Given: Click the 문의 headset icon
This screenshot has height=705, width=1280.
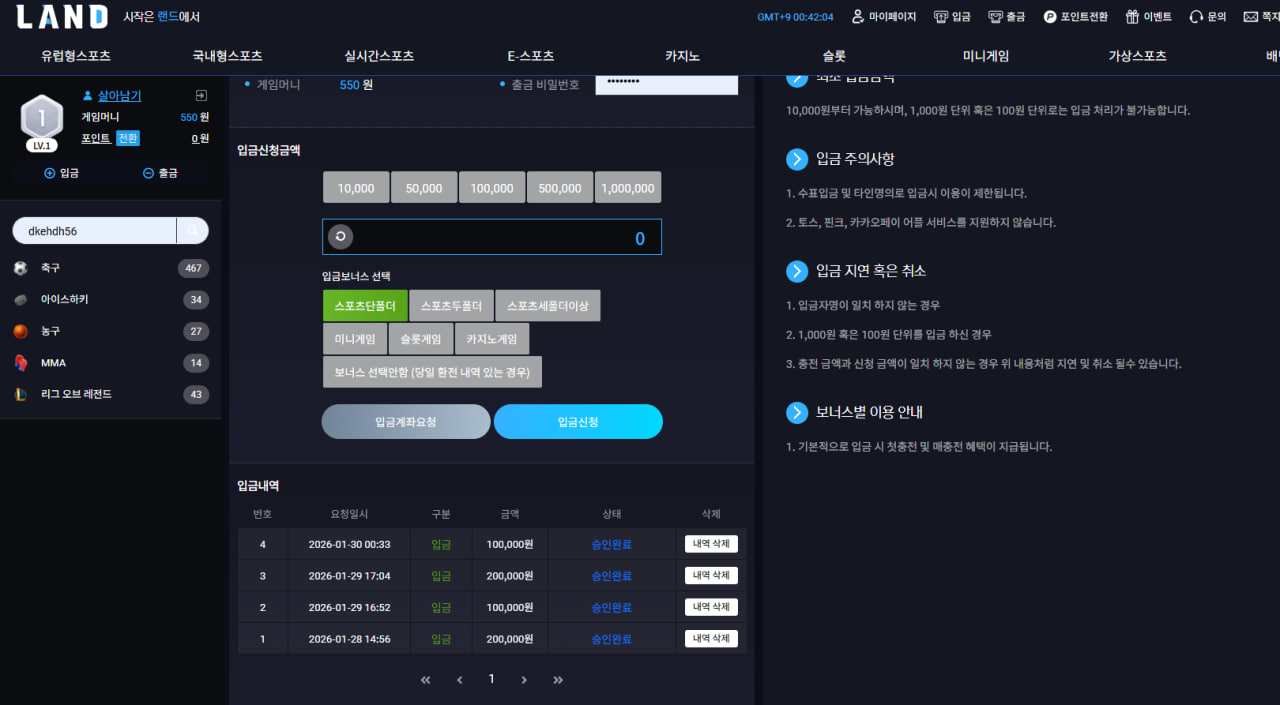Looking at the screenshot, I should (x=1196, y=17).
